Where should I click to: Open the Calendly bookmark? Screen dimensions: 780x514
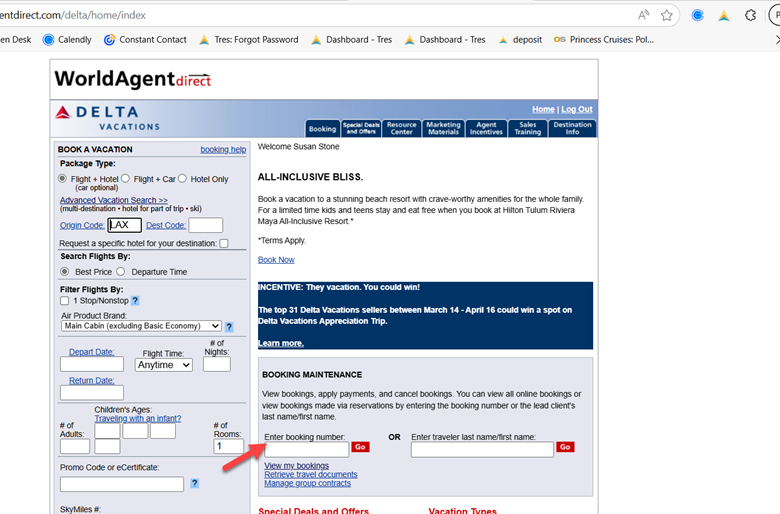pos(67,40)
